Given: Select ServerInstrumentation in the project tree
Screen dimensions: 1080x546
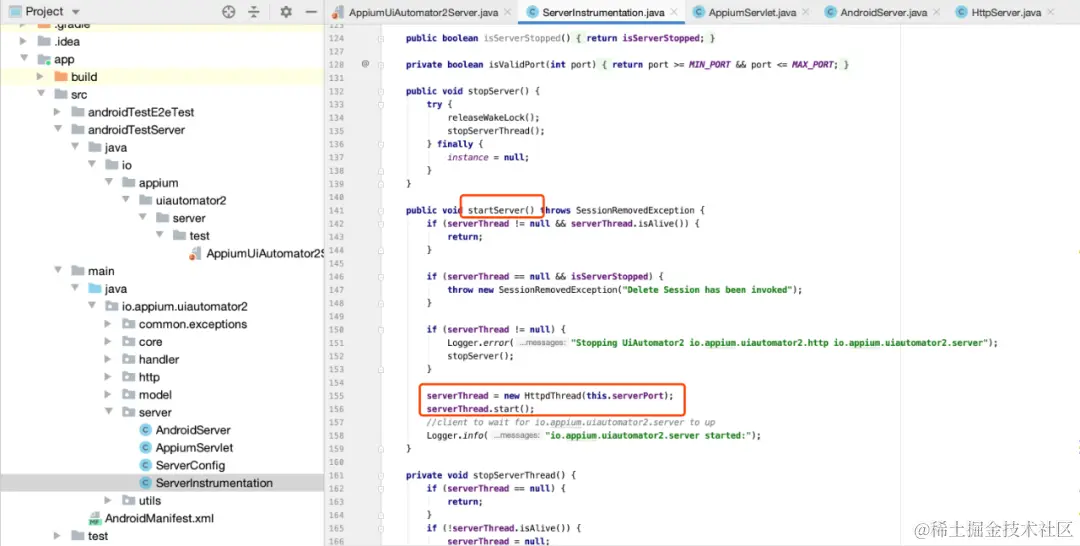Looking at the screenshot, I should 214,483.
